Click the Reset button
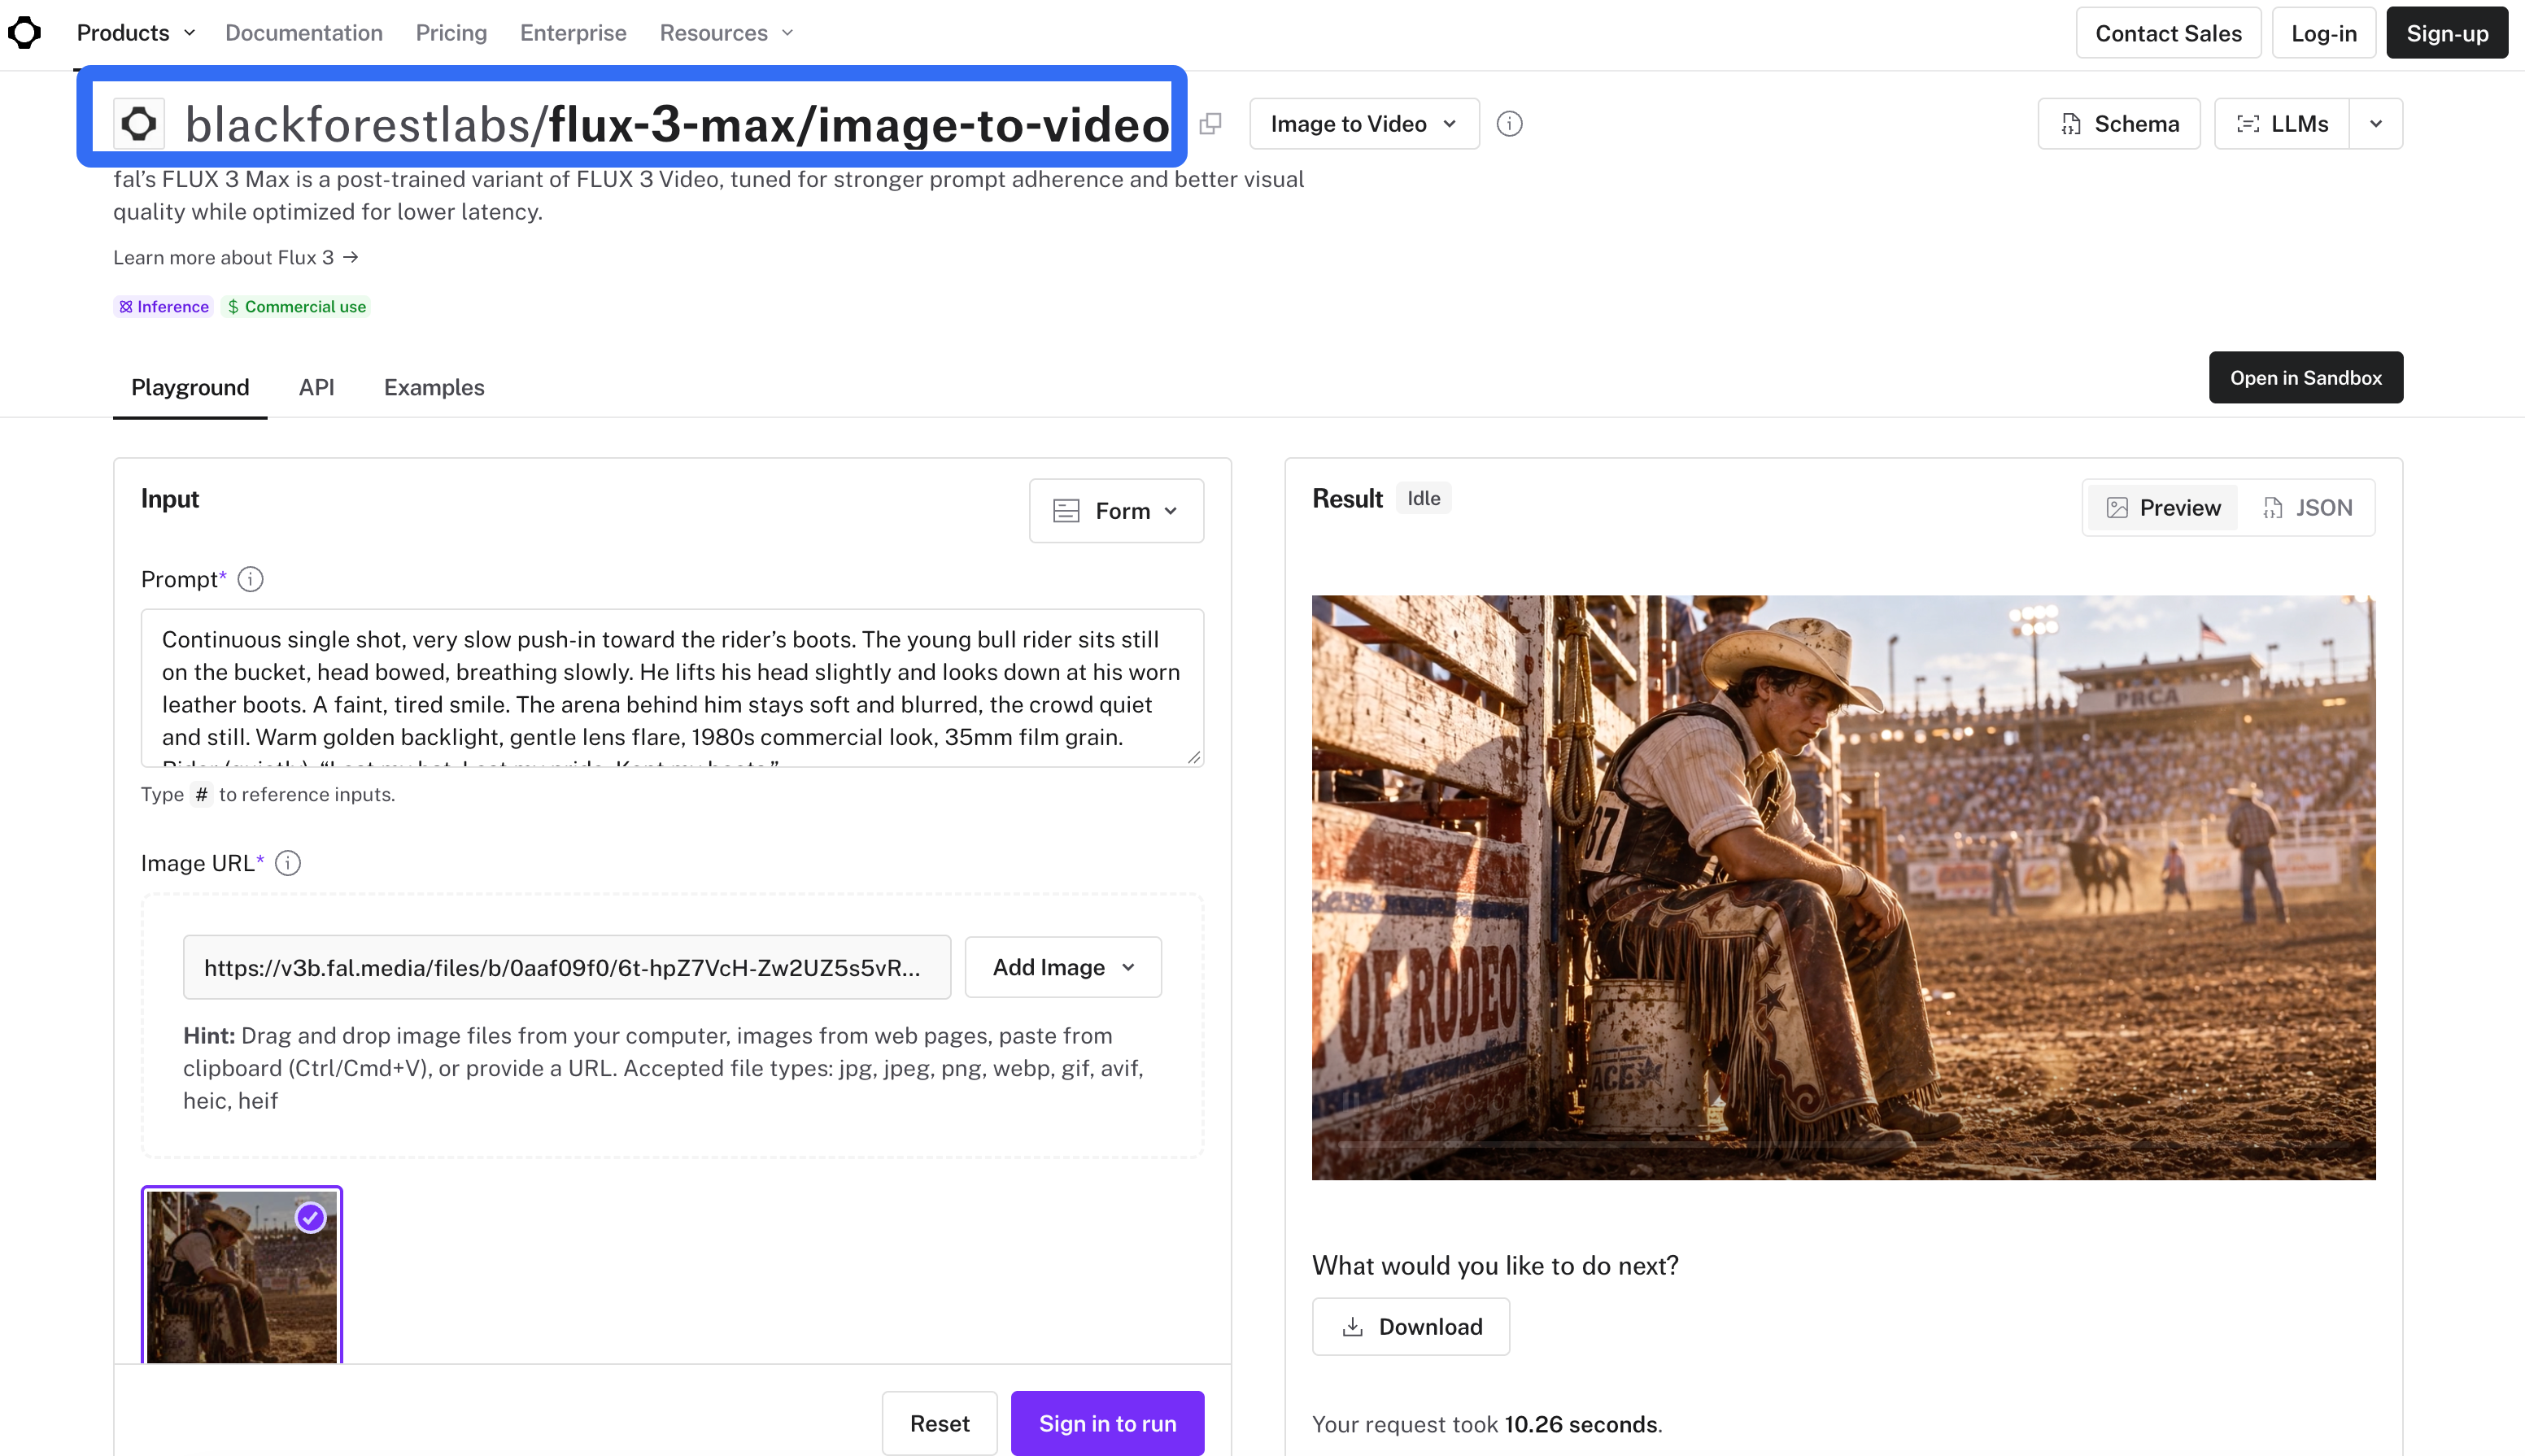 [939, 1423]
